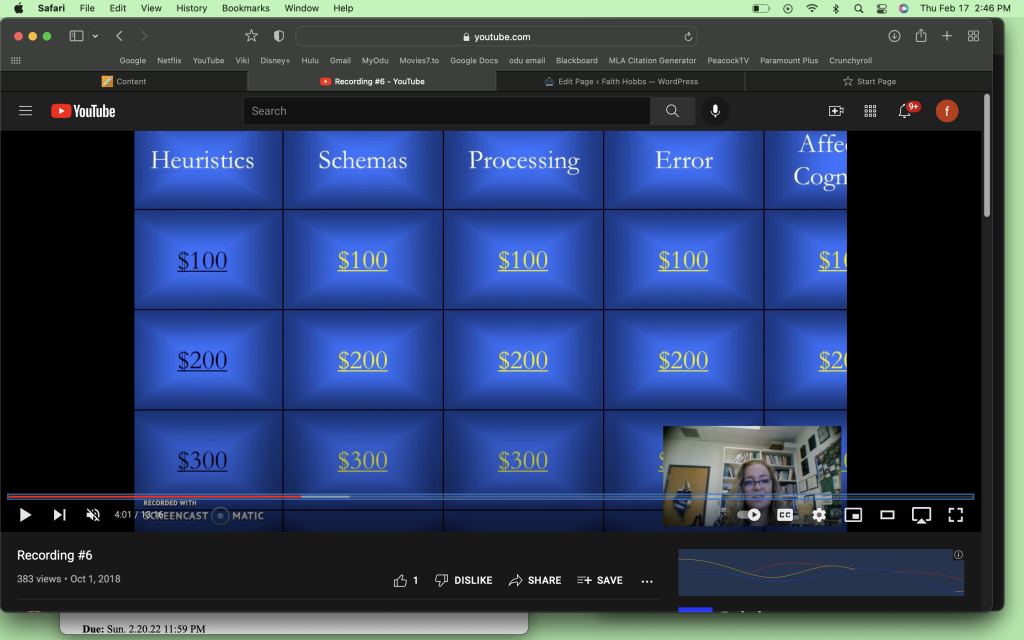1024x640 pixels.
Task: Click Safari's star bookmark icon
Action: coord(251,36)
